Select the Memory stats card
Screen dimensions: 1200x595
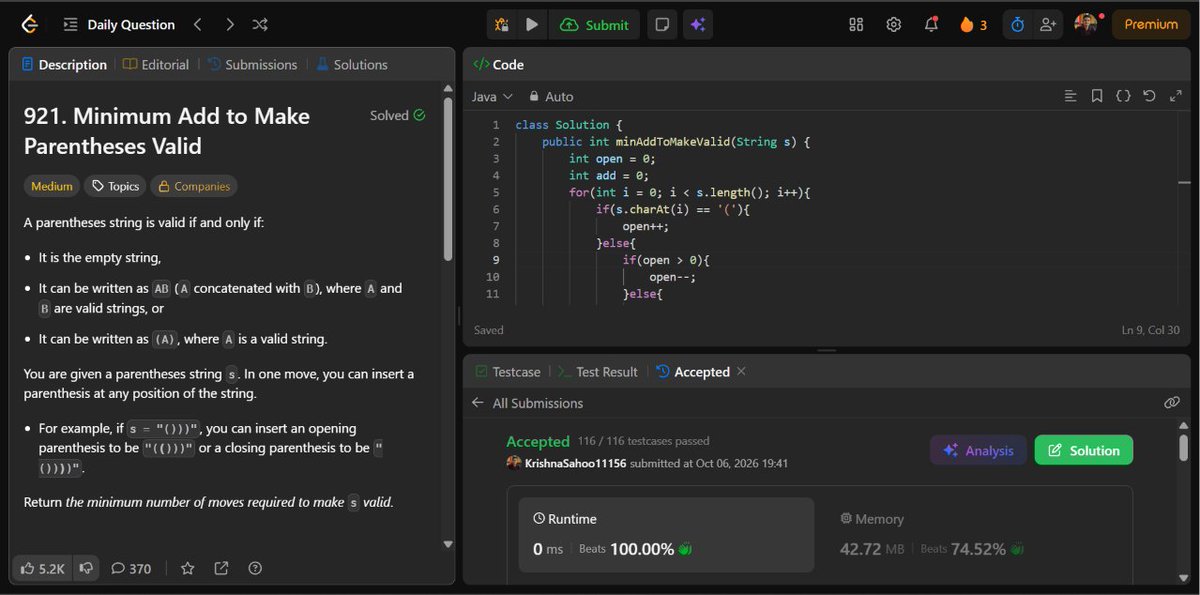click(975, 536)
